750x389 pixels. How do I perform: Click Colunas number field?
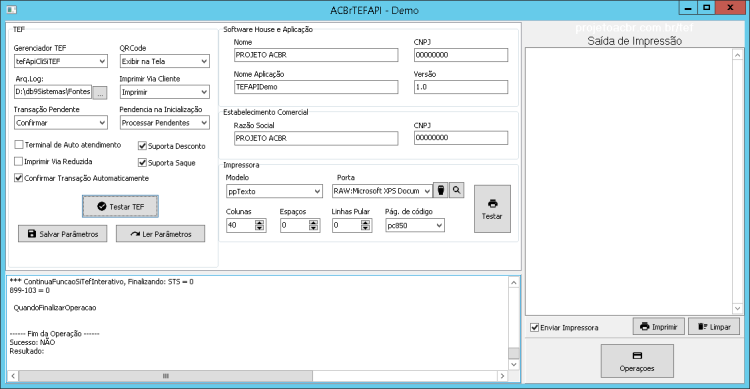tap(241, 225)
